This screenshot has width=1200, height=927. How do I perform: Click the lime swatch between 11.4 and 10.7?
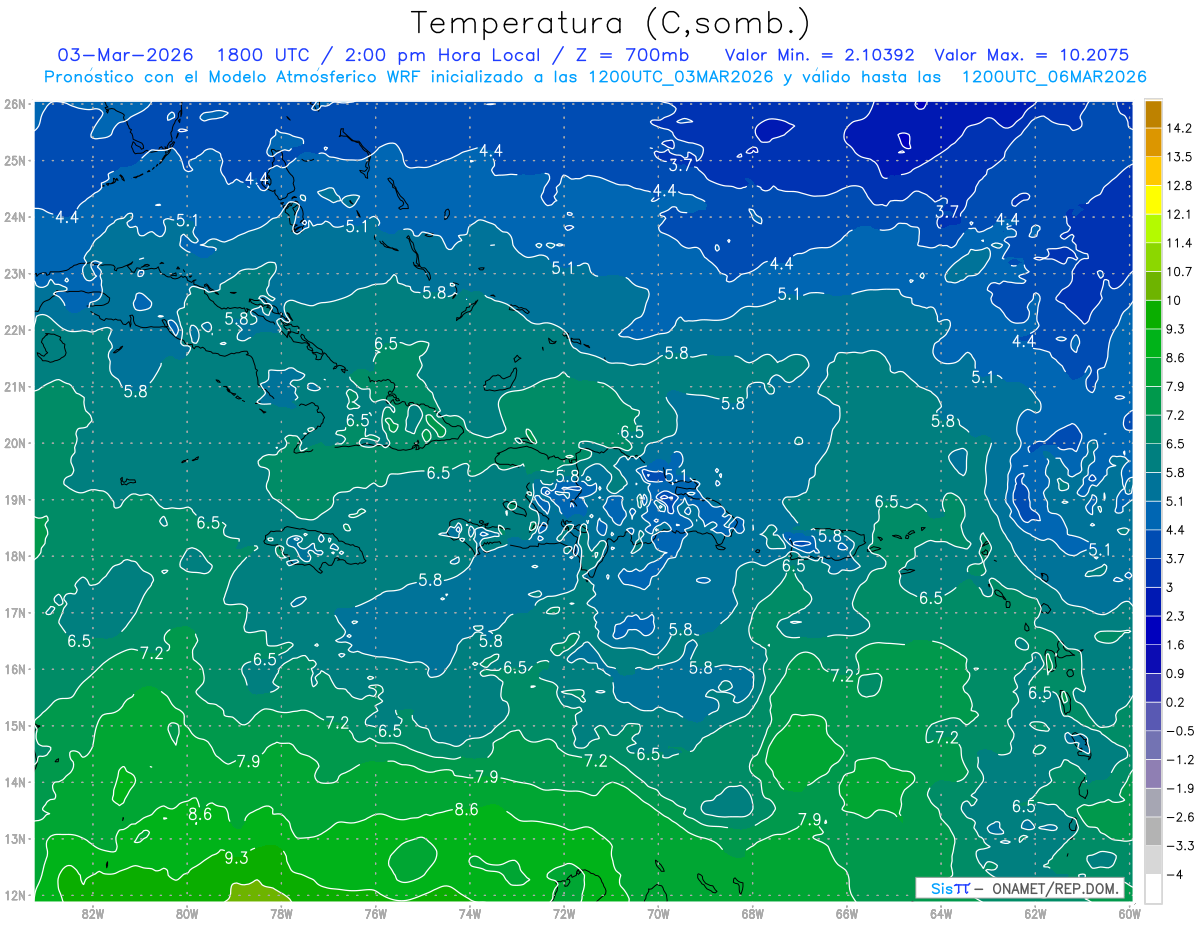(1154, 256)
